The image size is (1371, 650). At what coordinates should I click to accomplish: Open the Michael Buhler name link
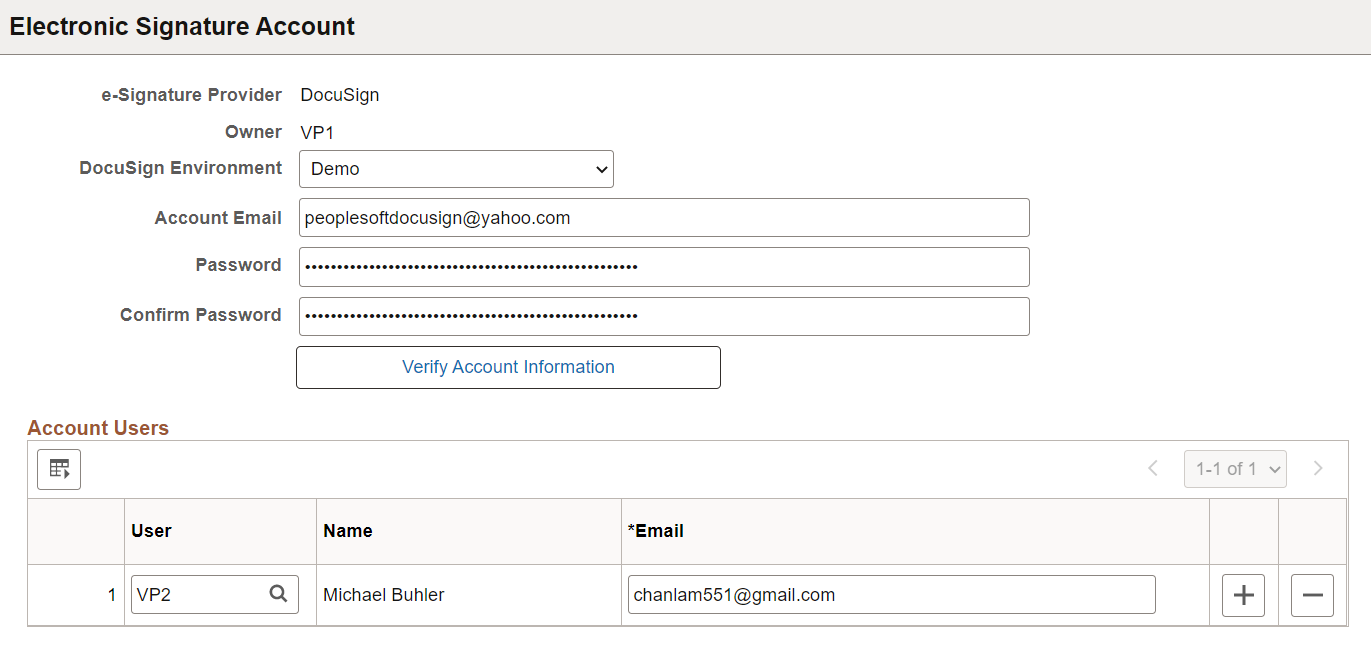point(382,594)
